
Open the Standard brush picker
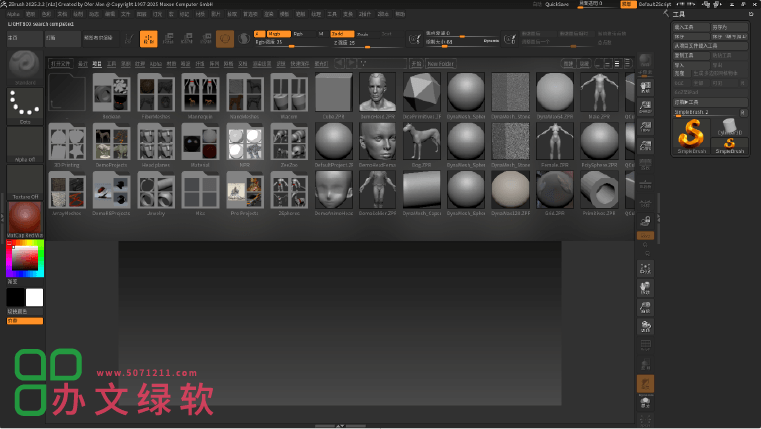pos(24,67)
